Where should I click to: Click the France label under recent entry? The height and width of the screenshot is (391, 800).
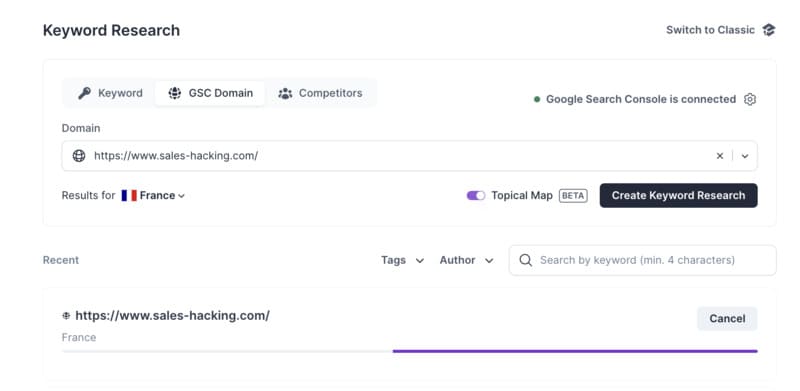(x=79, y=337)
